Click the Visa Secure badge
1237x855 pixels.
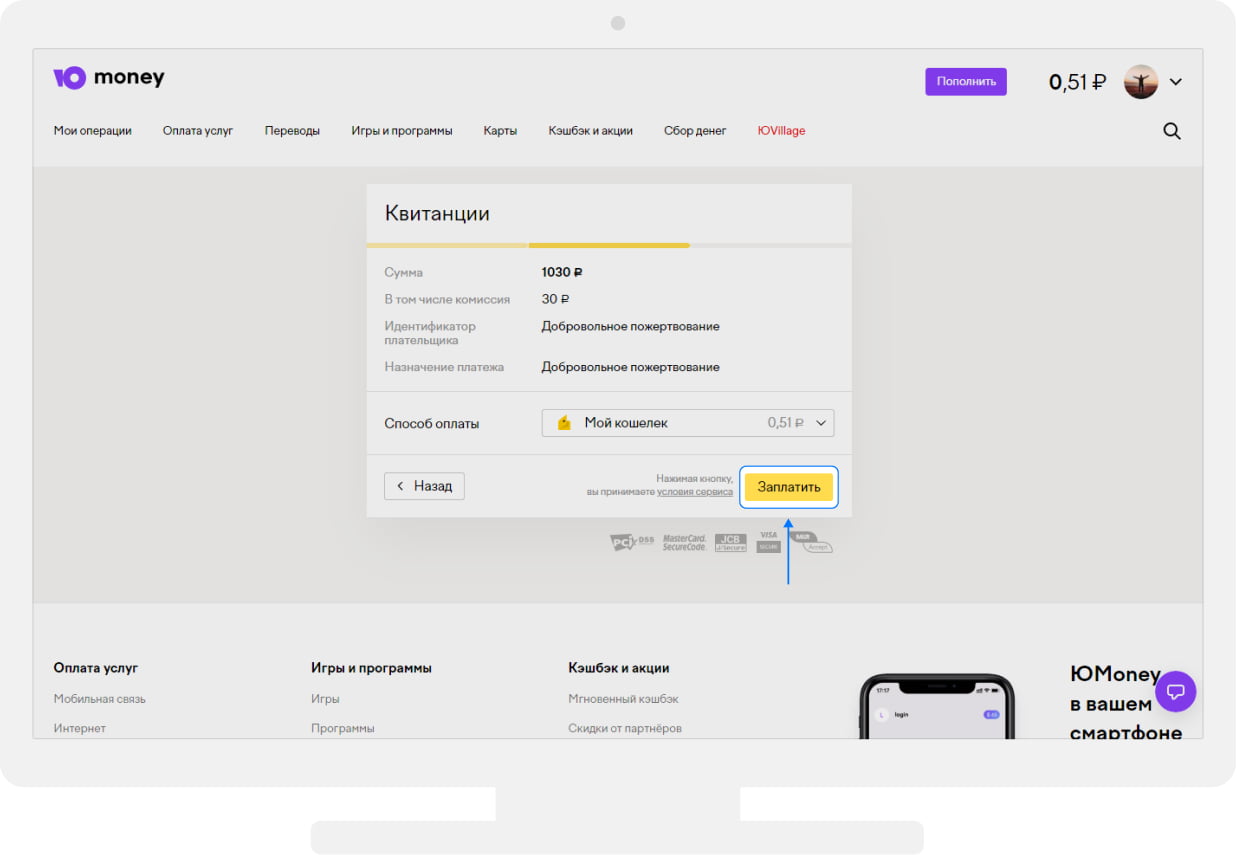point(768,542)
